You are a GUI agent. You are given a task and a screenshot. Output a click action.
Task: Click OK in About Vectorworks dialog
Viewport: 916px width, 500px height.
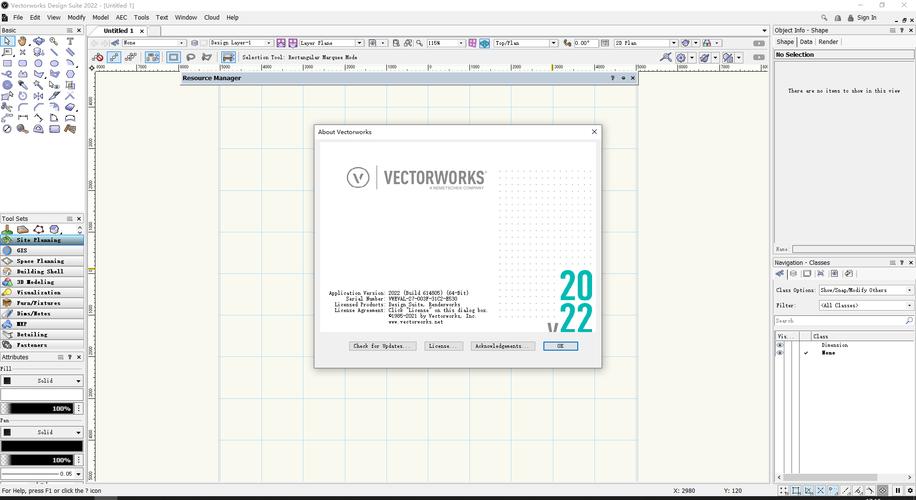(560, 346)
